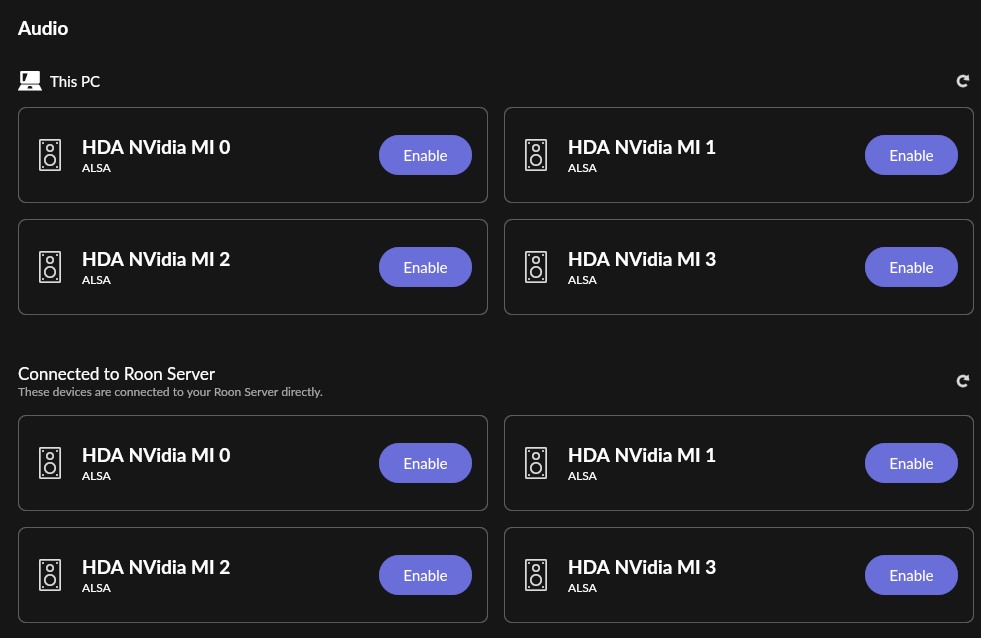
Task: Enable Roon Server's HDA NVidia MI 1
Action: (x=912, y=463)
